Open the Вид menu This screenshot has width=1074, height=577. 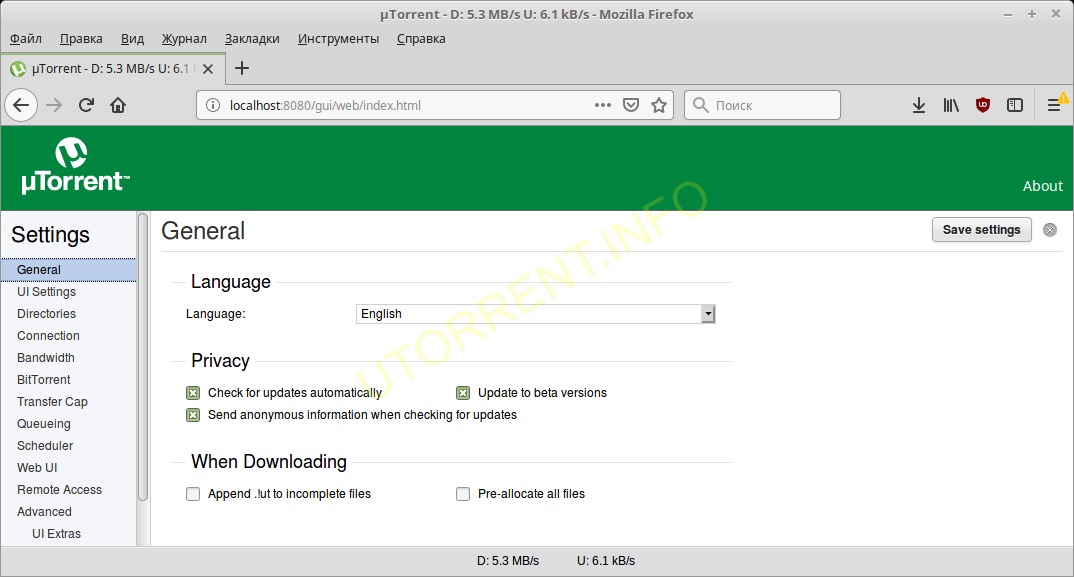(132, 38)
